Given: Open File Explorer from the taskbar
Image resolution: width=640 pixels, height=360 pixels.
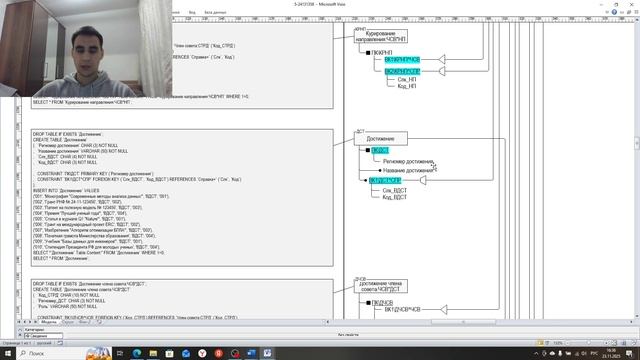Looking at the screenshot, I should [x=153, y=353].
